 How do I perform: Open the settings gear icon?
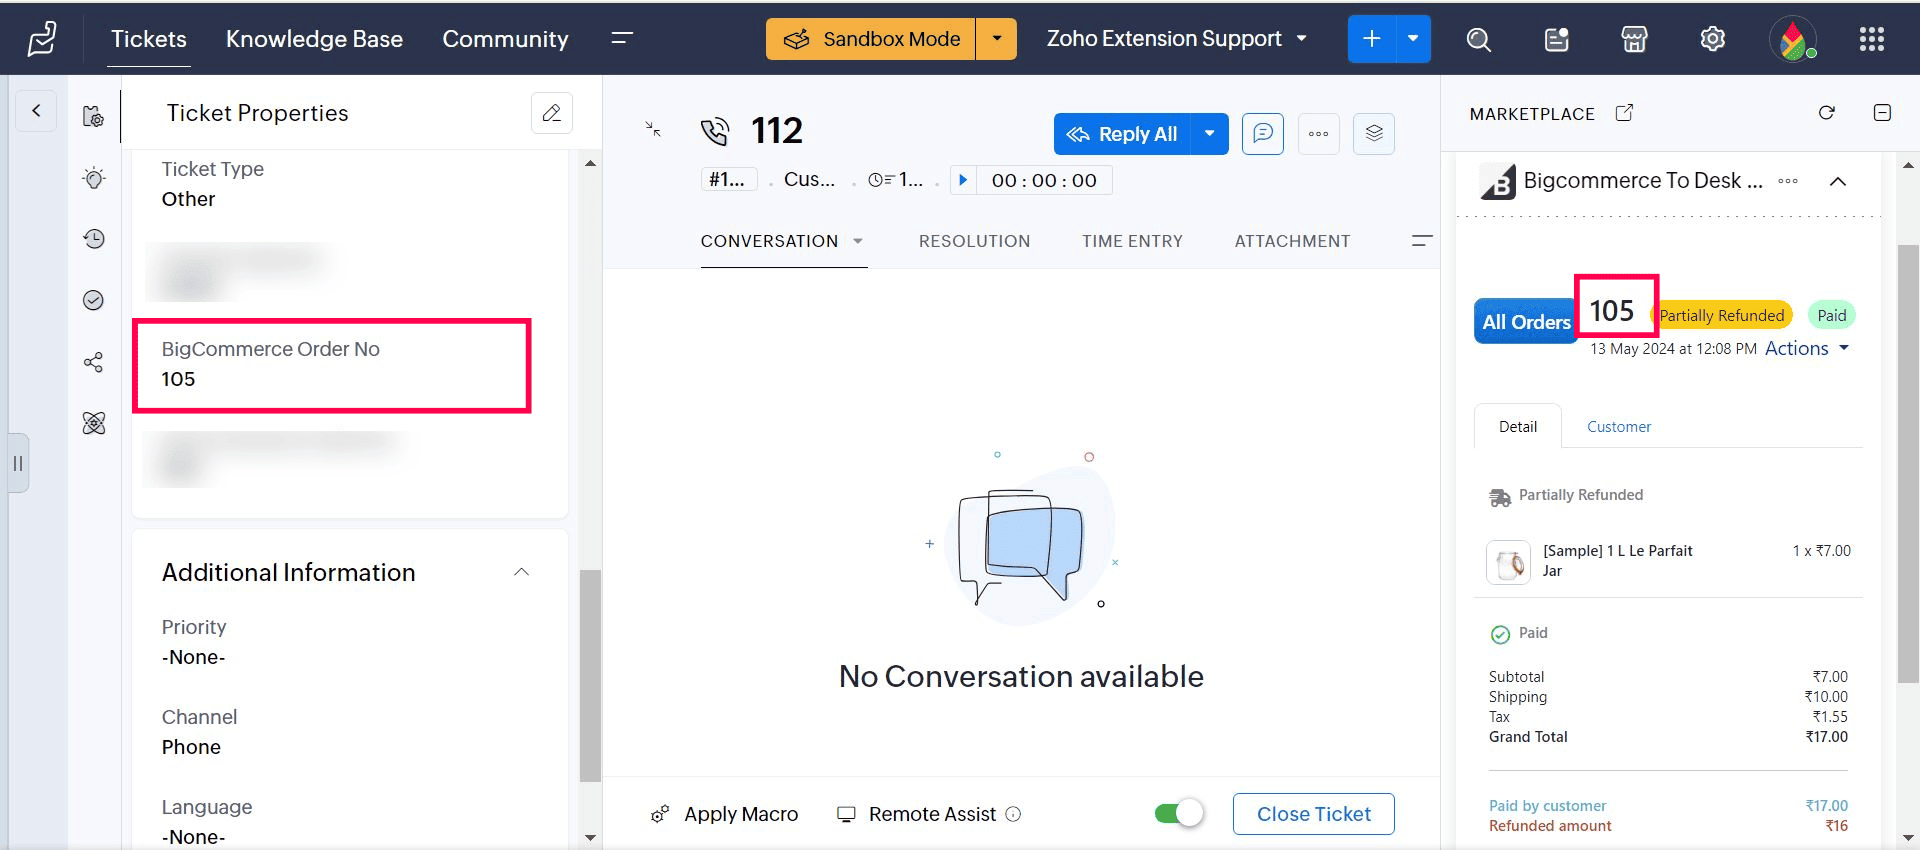coord(1712,40)
